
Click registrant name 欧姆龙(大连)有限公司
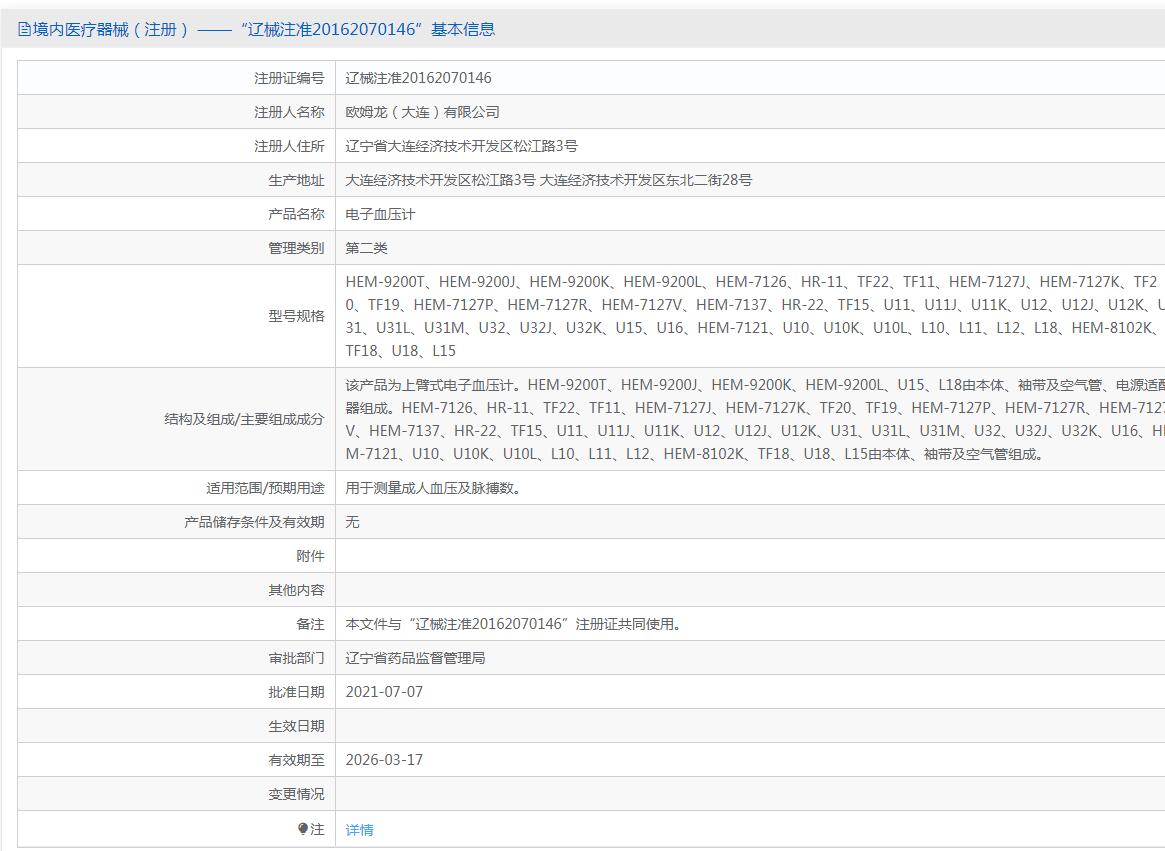(x=422, y=112)
